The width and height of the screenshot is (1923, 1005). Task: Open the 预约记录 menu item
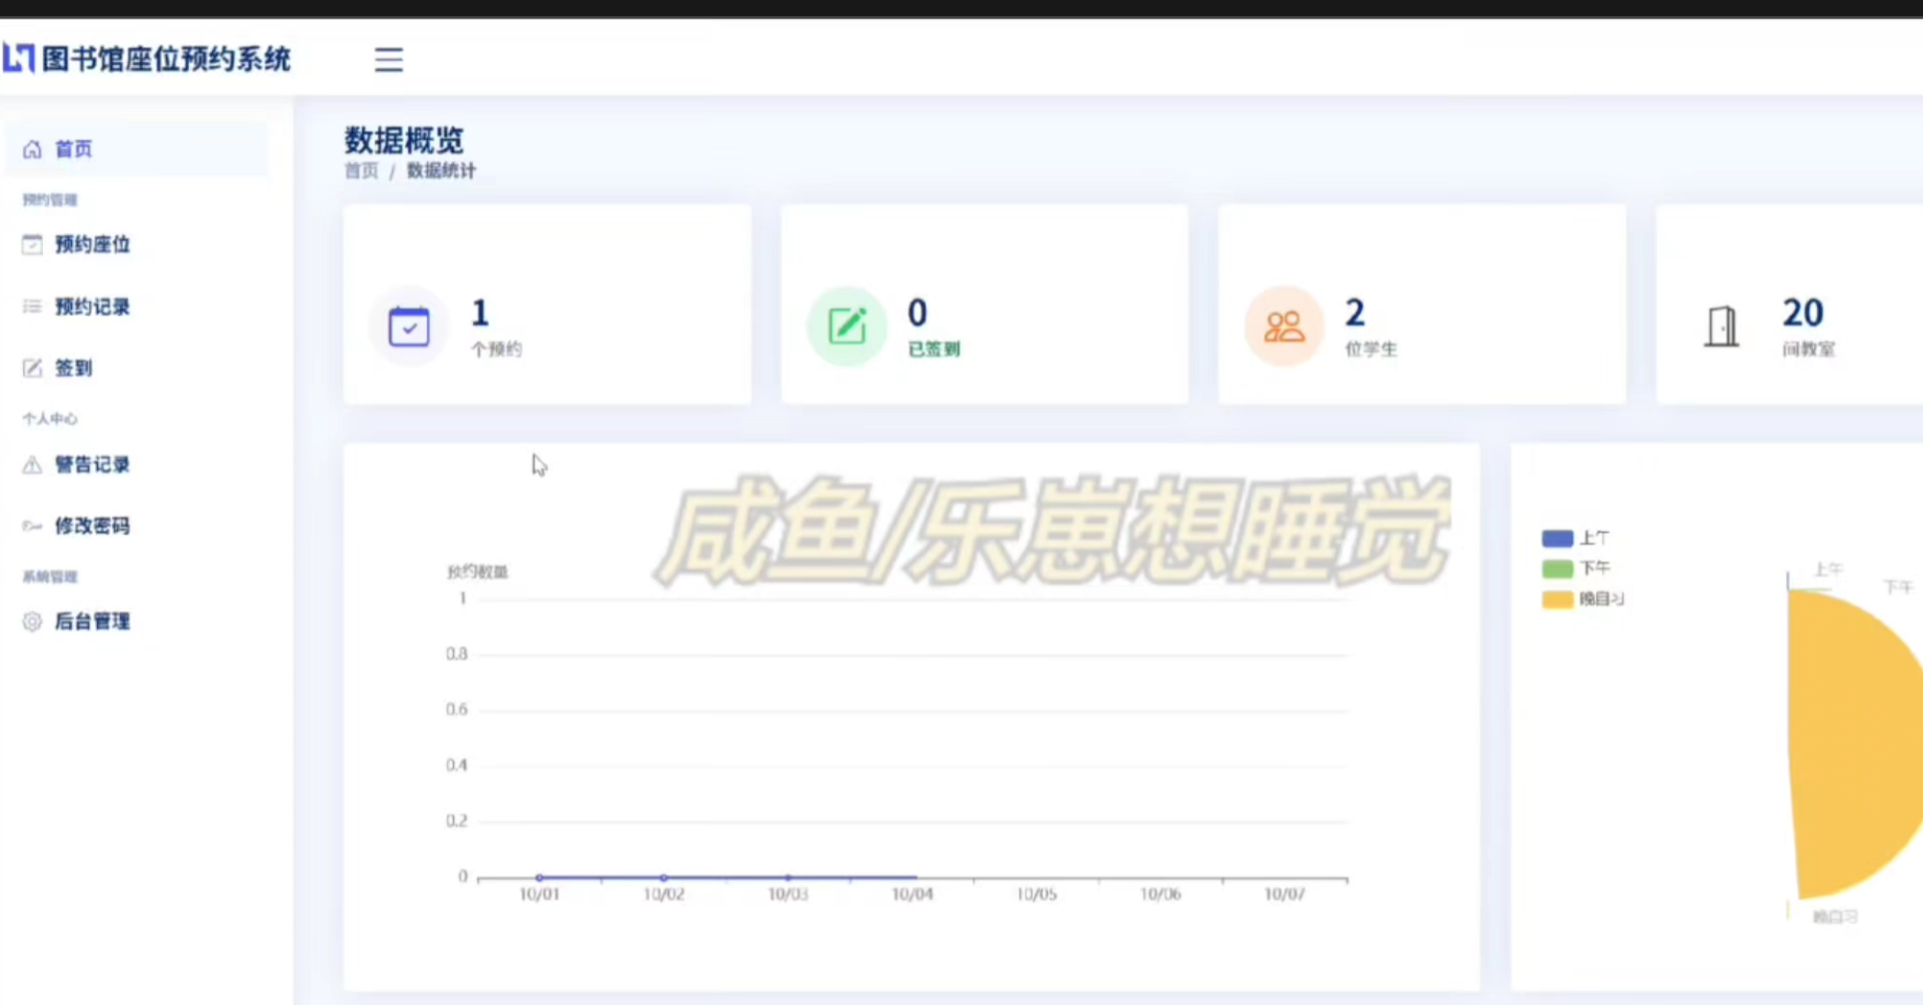(92, 307)
